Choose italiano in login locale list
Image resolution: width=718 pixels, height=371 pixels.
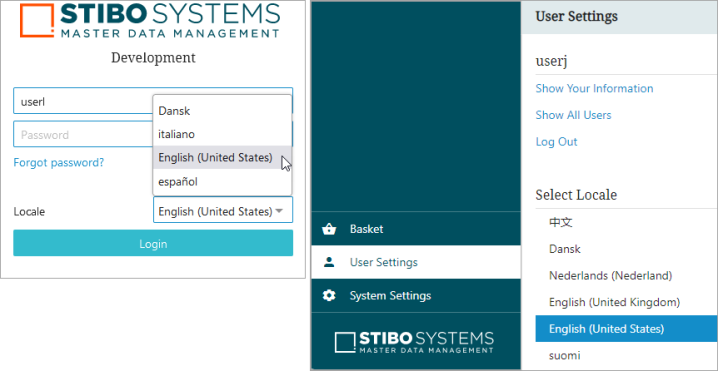(223, 134)
